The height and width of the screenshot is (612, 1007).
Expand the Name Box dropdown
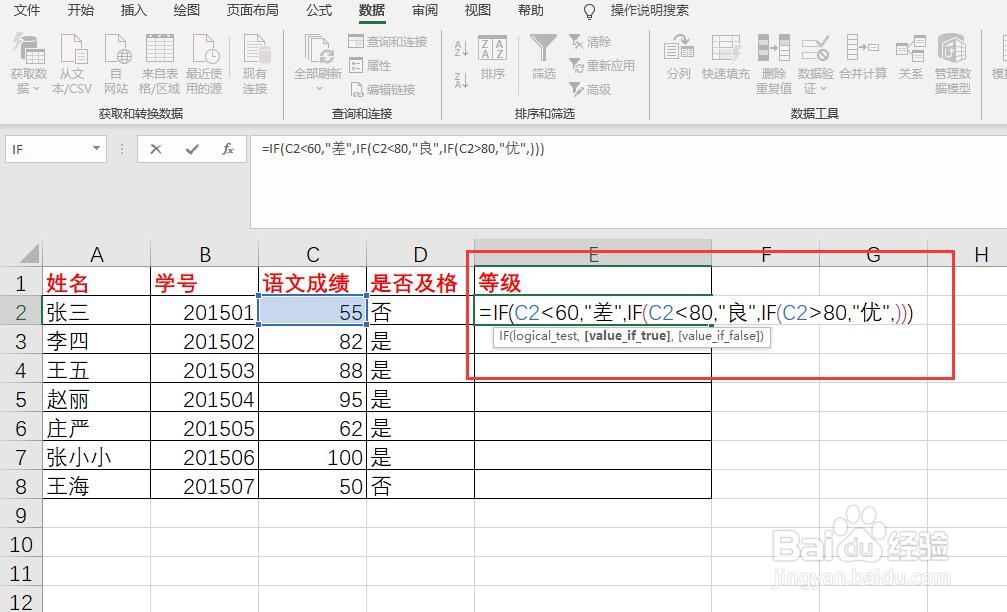pyautogui.click(x=95, y=149)
